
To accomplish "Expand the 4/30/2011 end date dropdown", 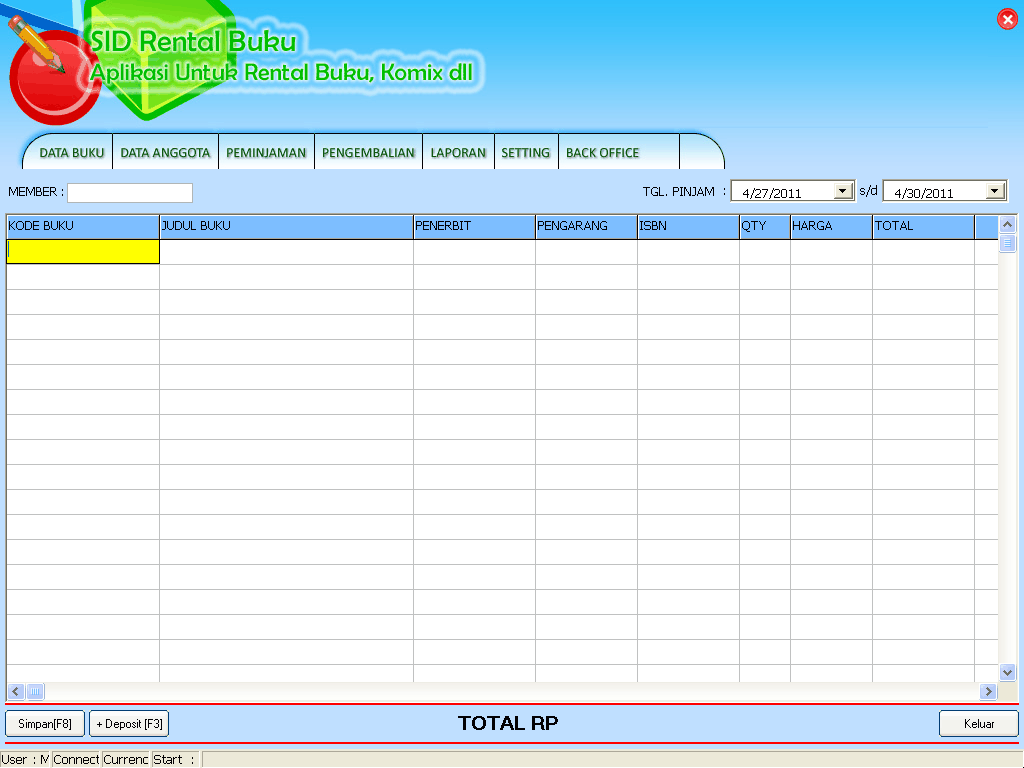I will tap(995, 191).
